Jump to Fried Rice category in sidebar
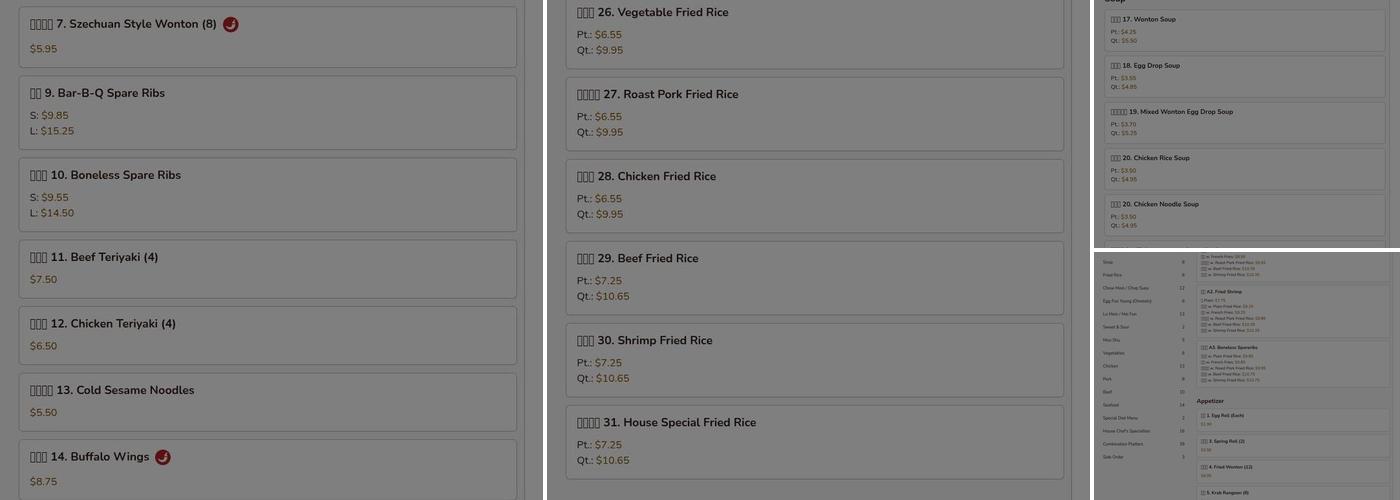This screenshot has height=500, width=1400. pos(1113,274)
